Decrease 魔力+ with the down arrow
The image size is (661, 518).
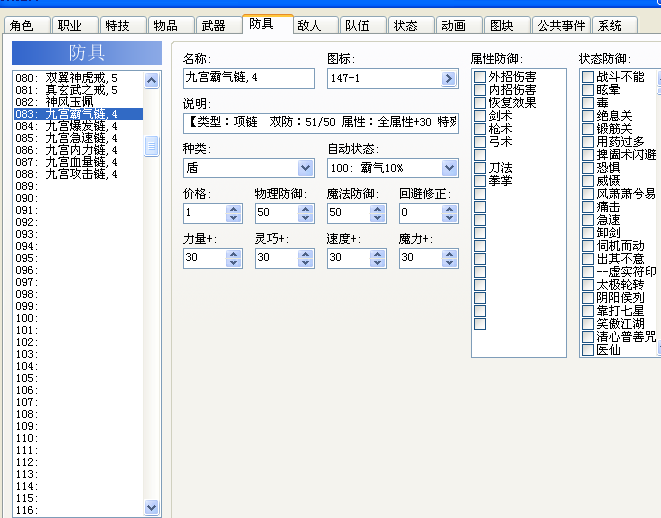tap(450, 263)
